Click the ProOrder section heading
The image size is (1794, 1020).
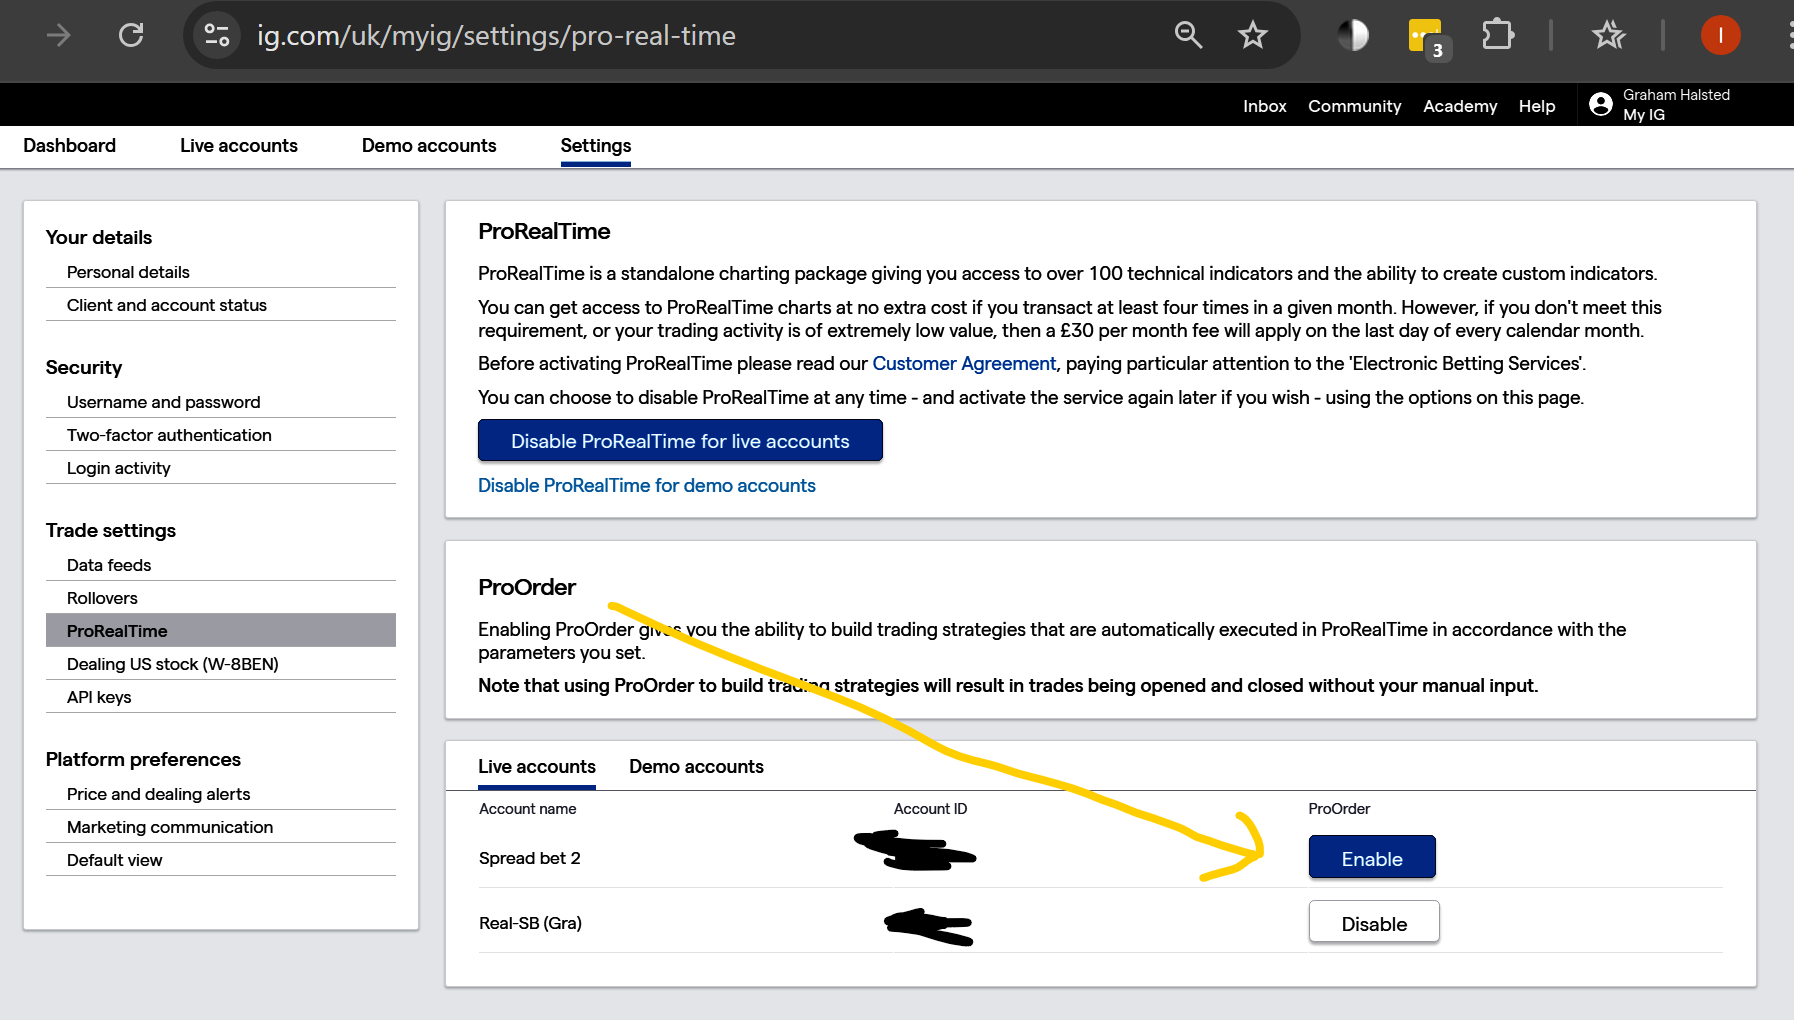[527, 588]
